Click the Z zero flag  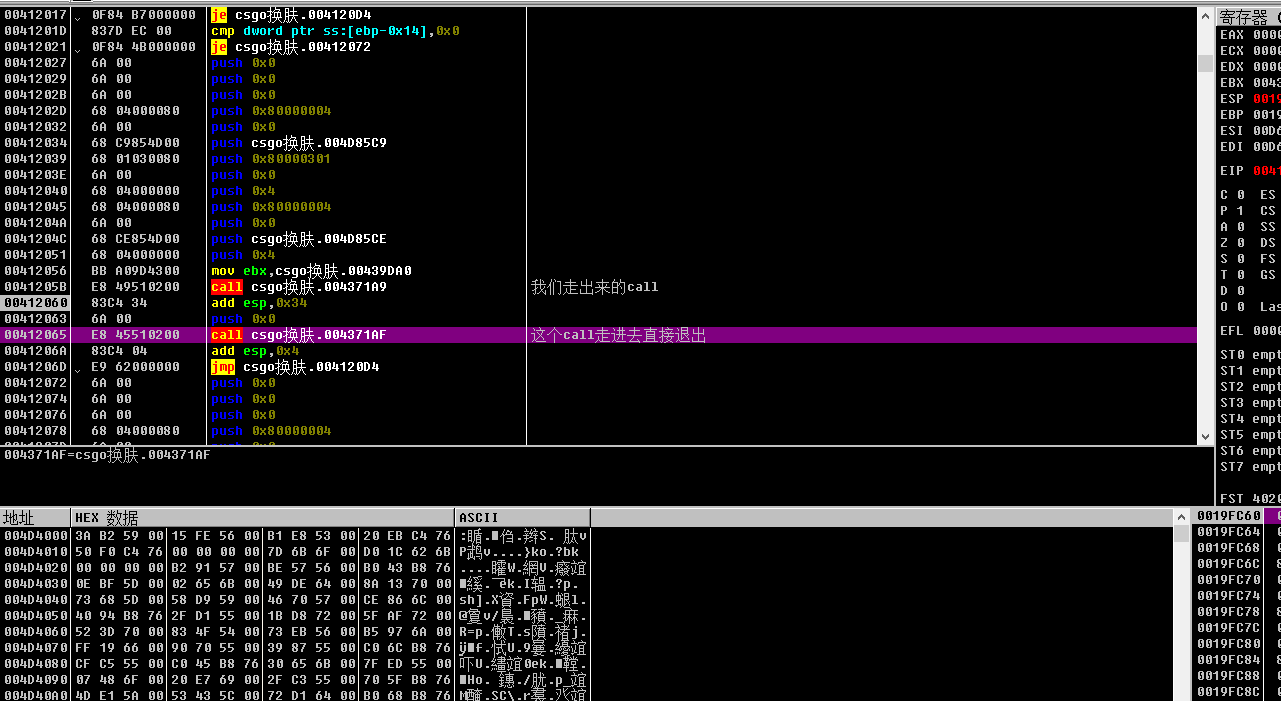tap(1232, 243)
